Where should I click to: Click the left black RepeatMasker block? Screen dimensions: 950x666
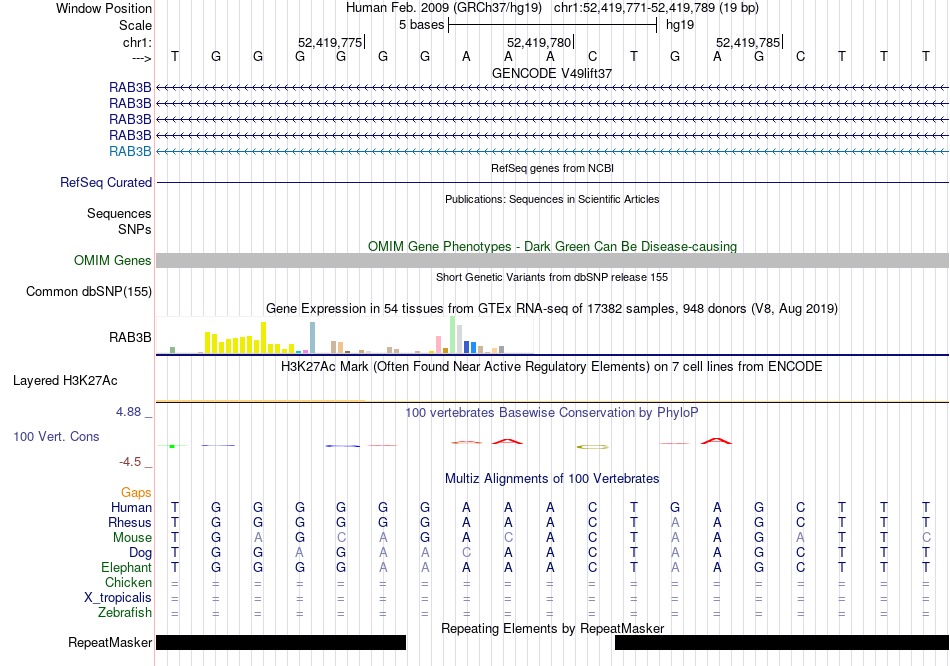(281, 642)
